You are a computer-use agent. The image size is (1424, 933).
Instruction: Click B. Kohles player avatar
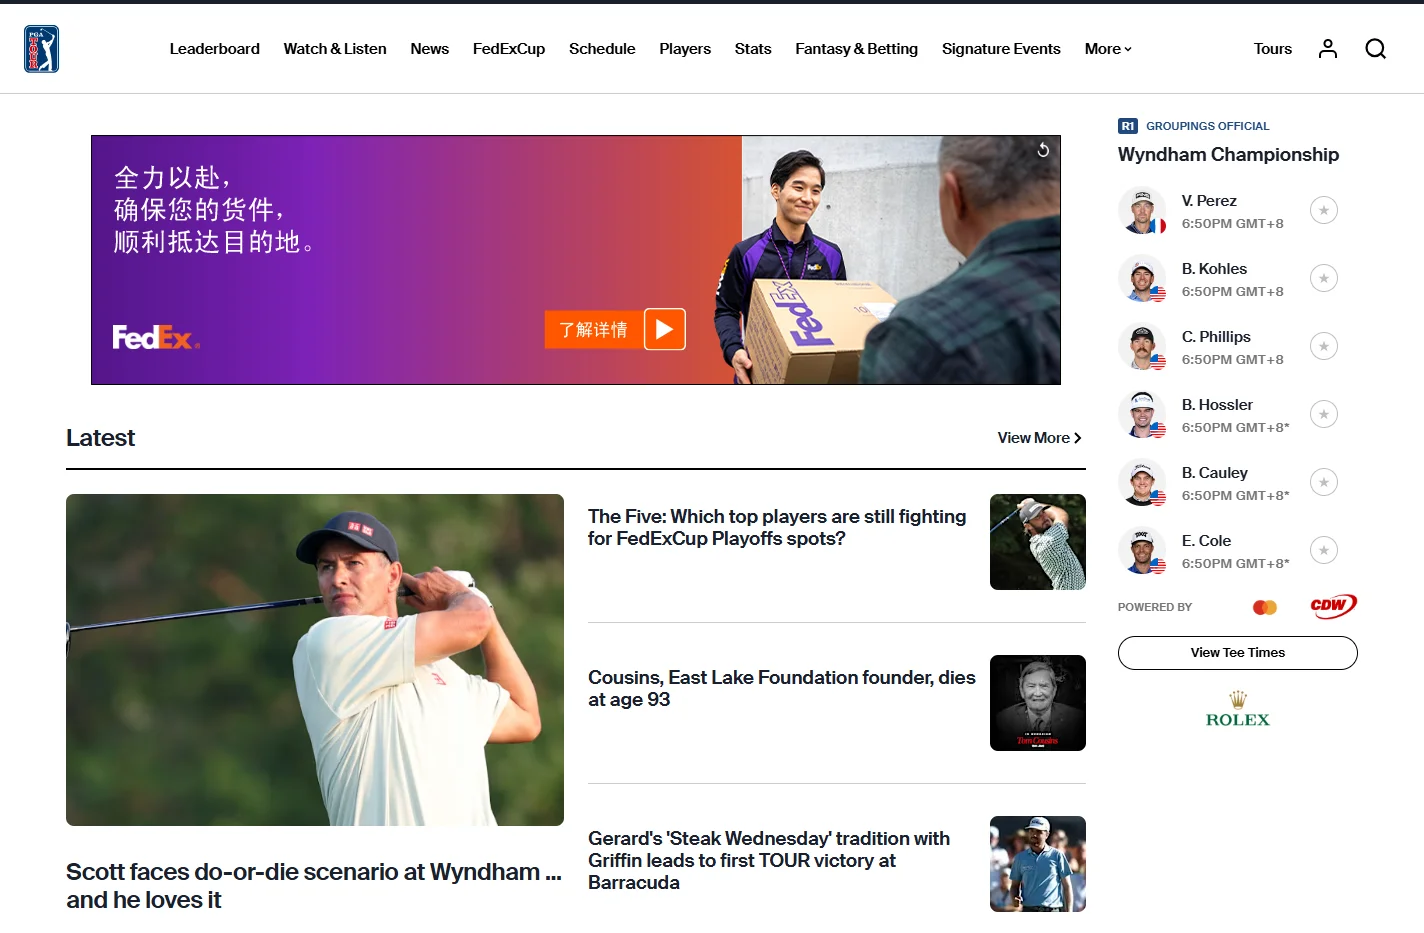click(1142, 278)
